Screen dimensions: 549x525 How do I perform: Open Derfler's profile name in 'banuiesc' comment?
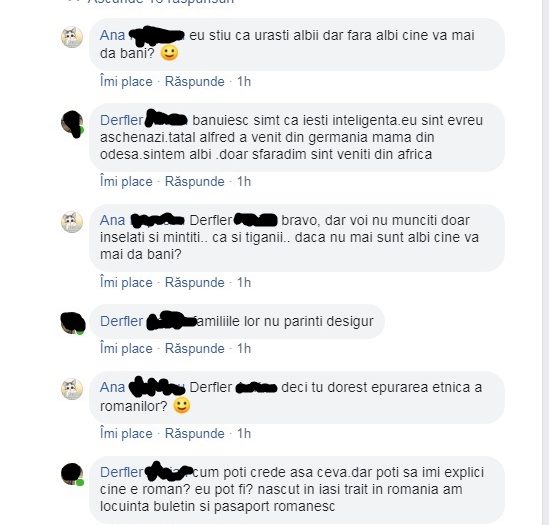click(x=144, y=120)
